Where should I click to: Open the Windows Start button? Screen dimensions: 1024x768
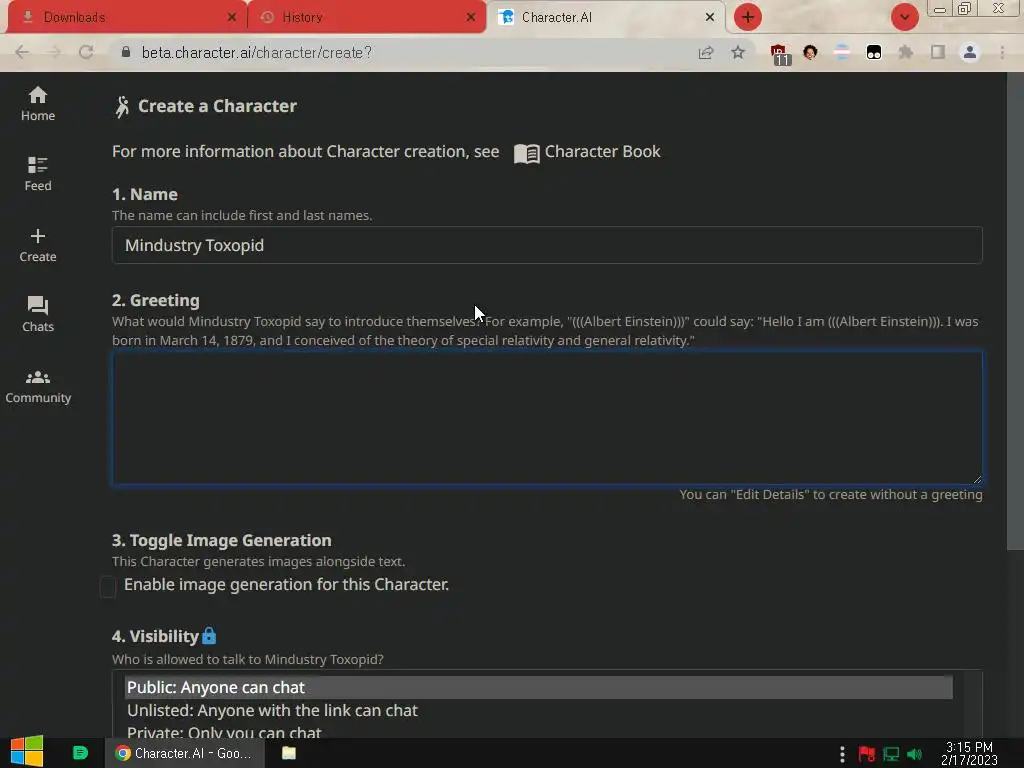pyautogui.click(x=27, y=752)
